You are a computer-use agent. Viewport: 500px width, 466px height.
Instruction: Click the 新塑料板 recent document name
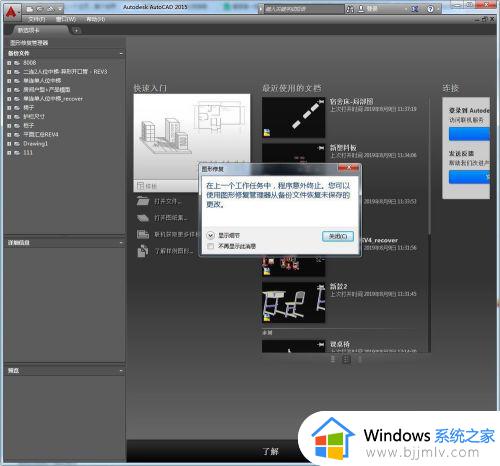pyautogui.click(x=343, y=147)
